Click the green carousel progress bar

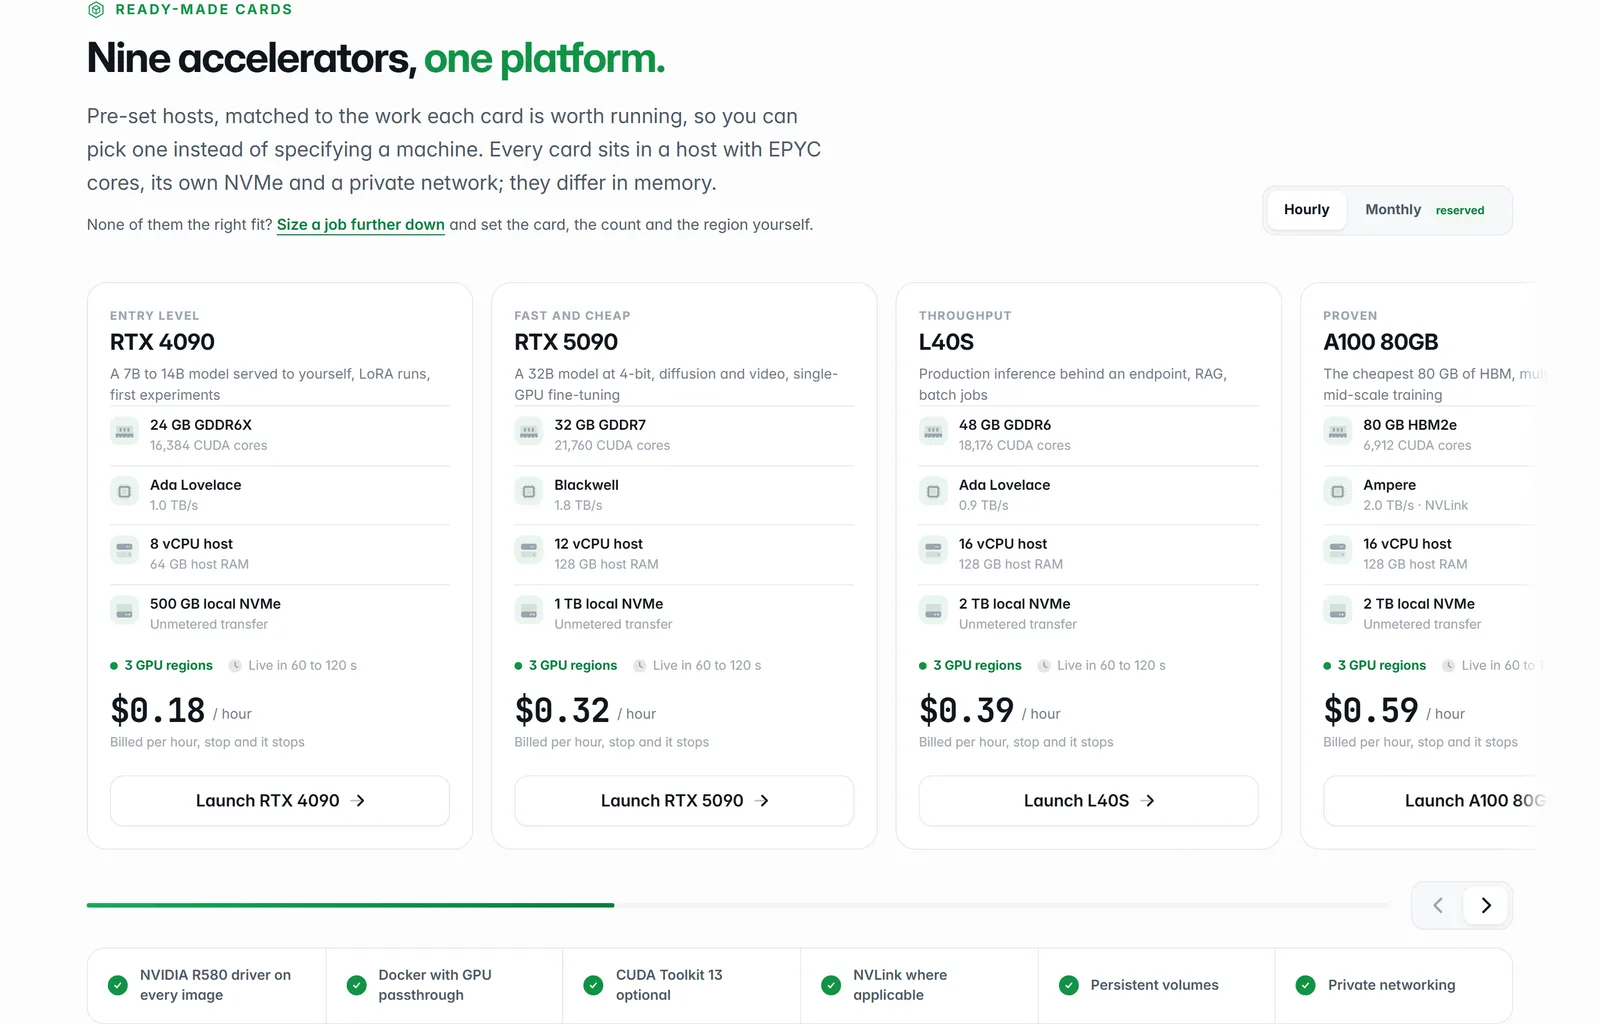tap(350, 905)
